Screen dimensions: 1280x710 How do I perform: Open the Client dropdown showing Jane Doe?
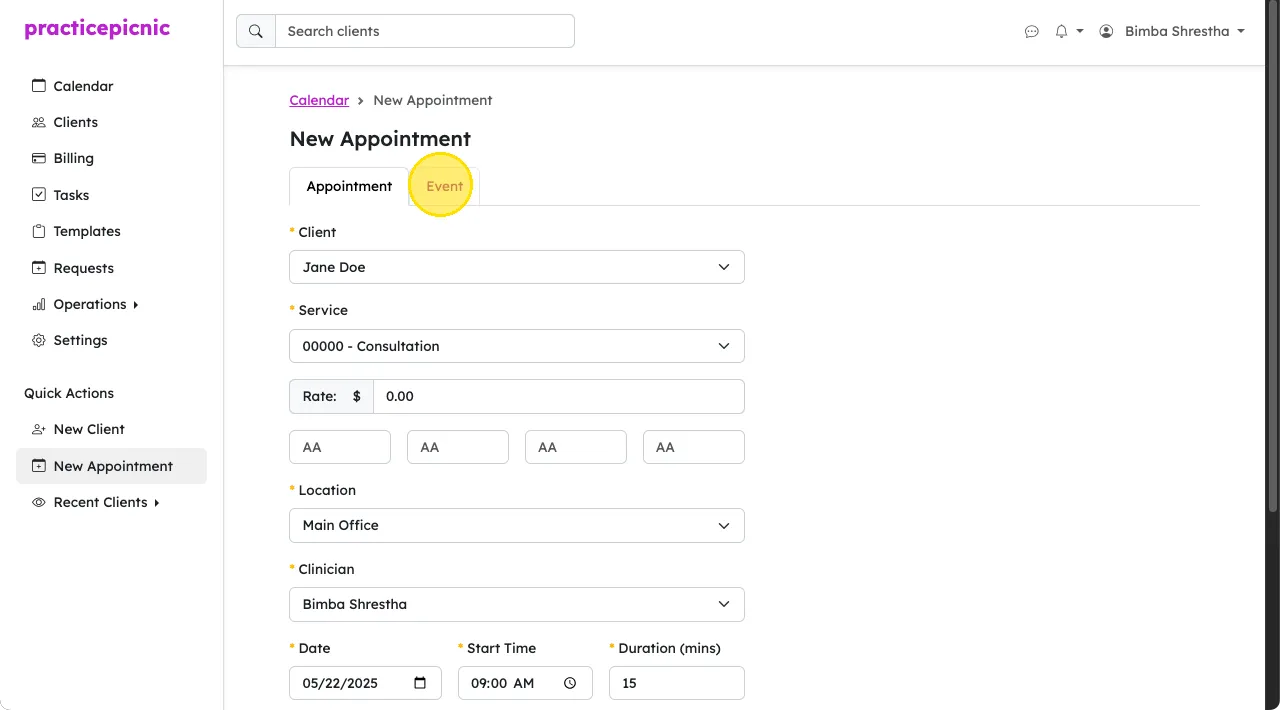coord(517,267)
